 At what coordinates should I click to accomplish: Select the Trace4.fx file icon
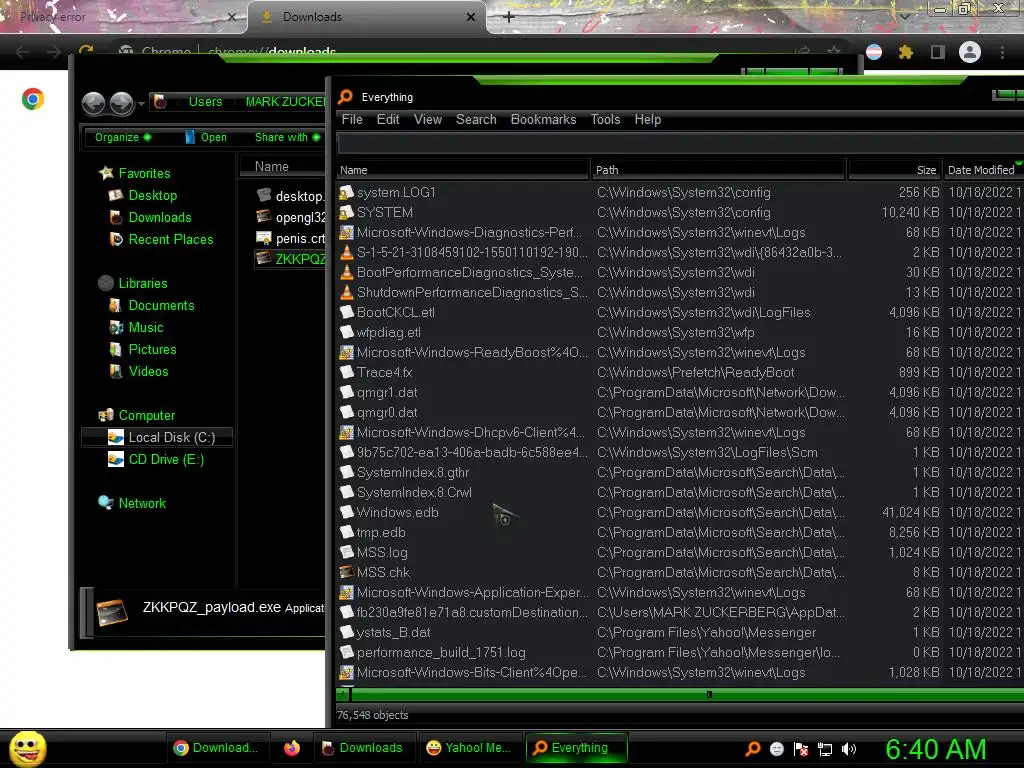click(346, 372)
